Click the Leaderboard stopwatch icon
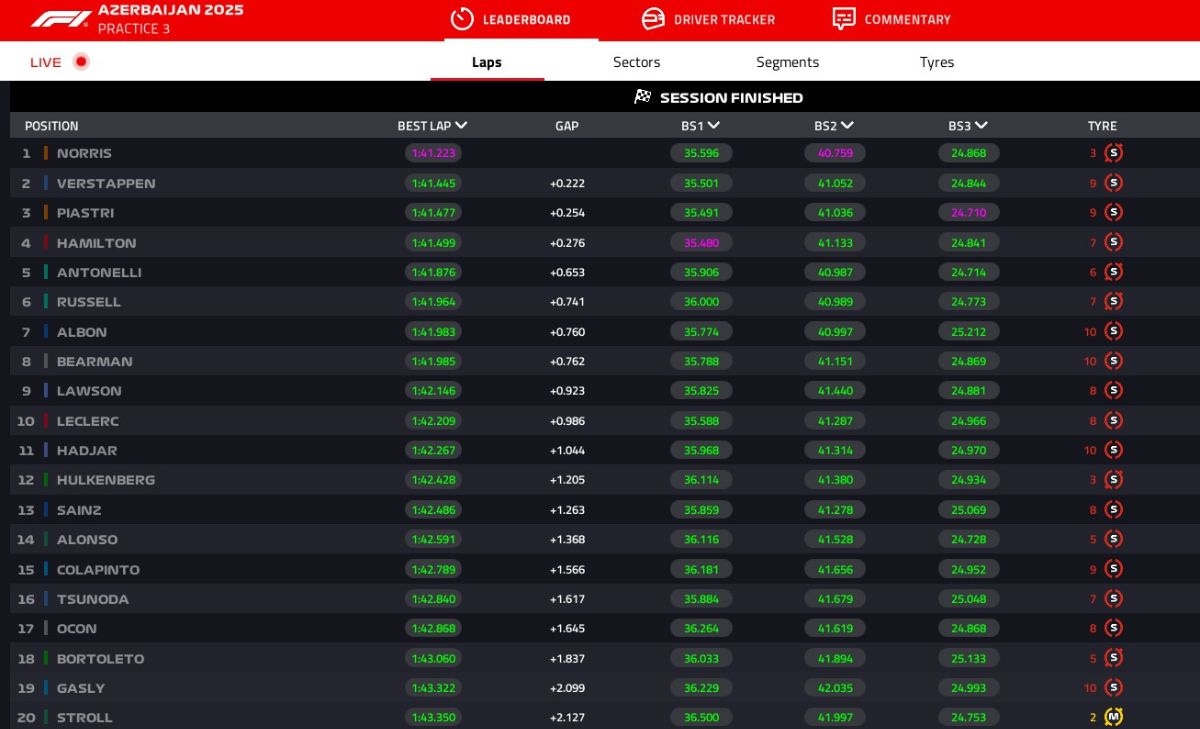This screenshot has width=1200, height=729. 461,19
